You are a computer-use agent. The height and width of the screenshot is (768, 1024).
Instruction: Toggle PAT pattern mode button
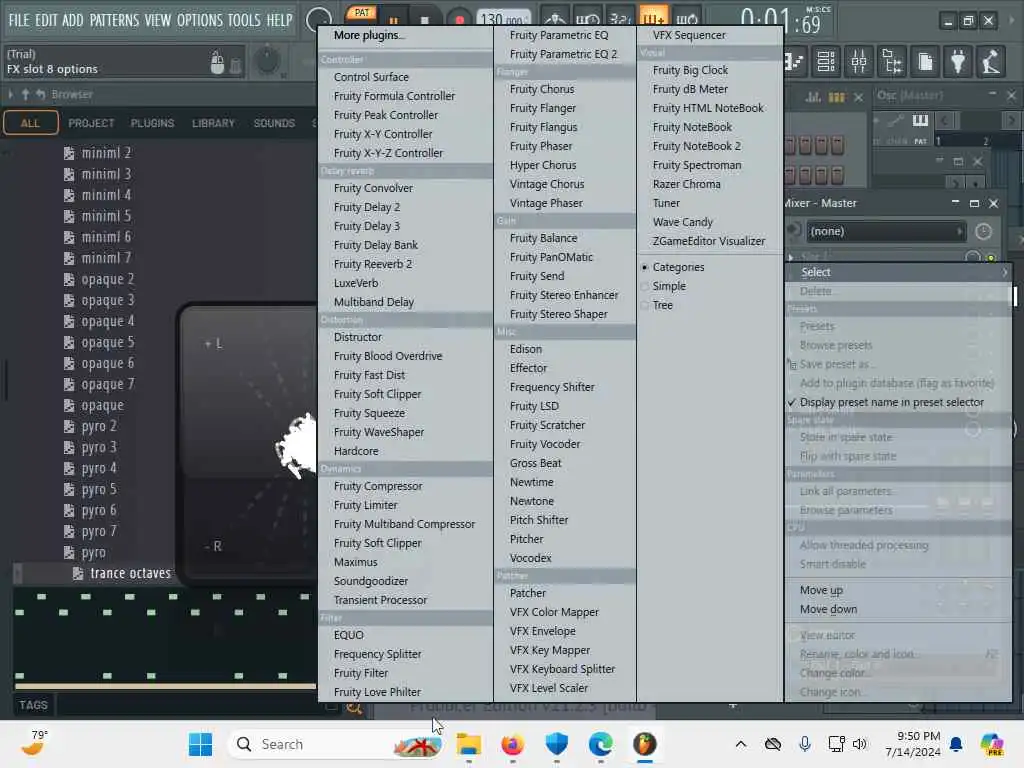pos(362,12)
